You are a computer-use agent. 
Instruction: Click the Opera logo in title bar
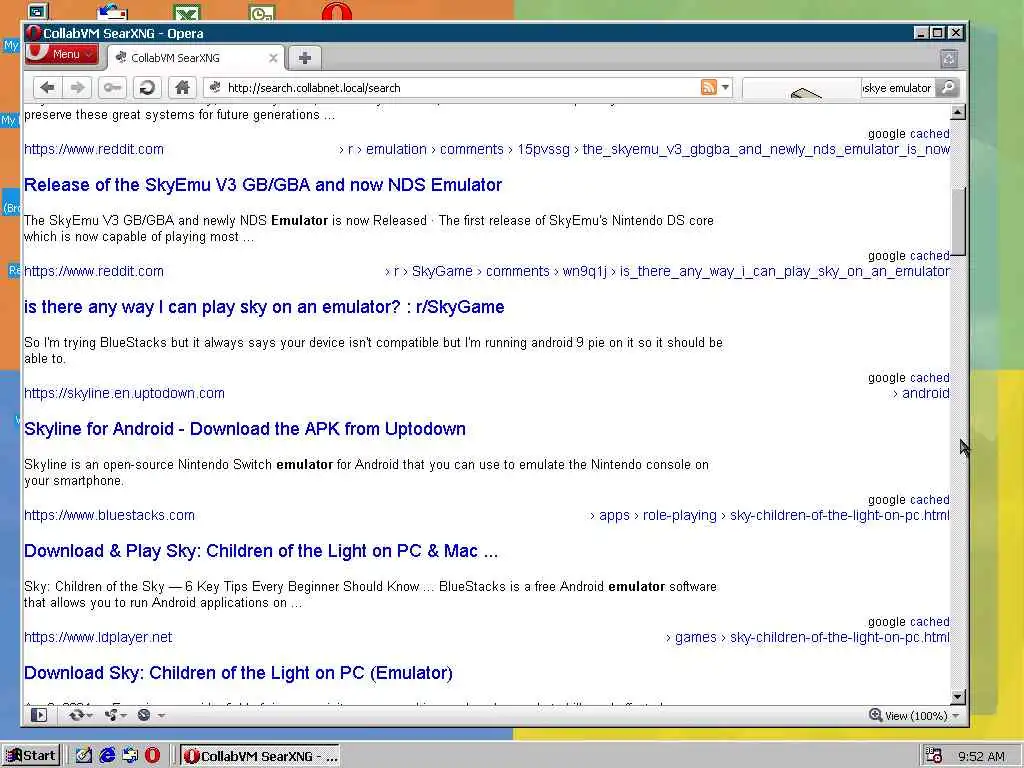click(33, 33)
